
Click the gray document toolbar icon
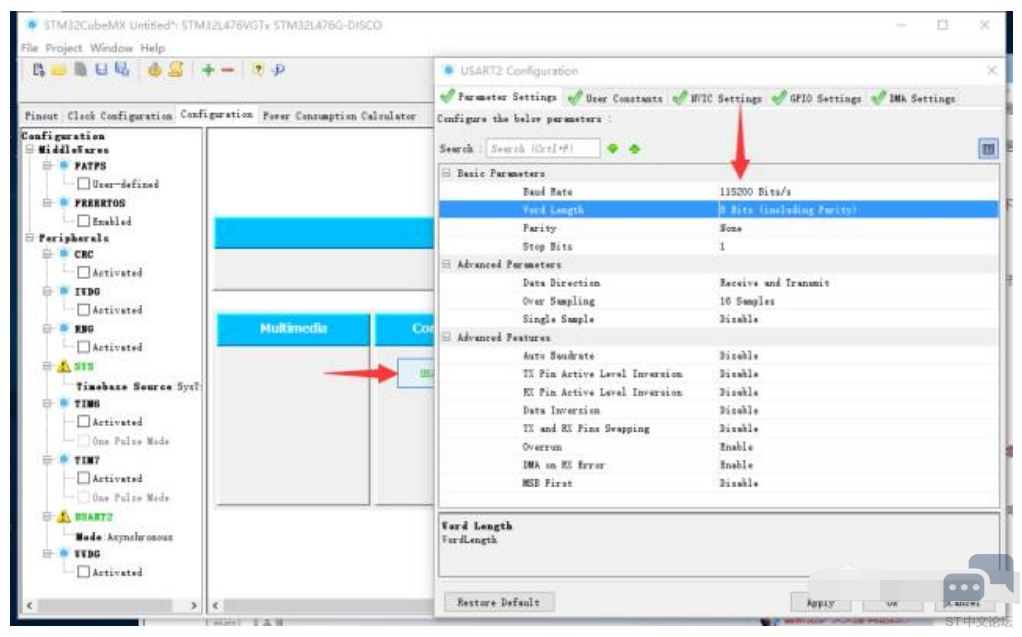click(x=80, y=70)
